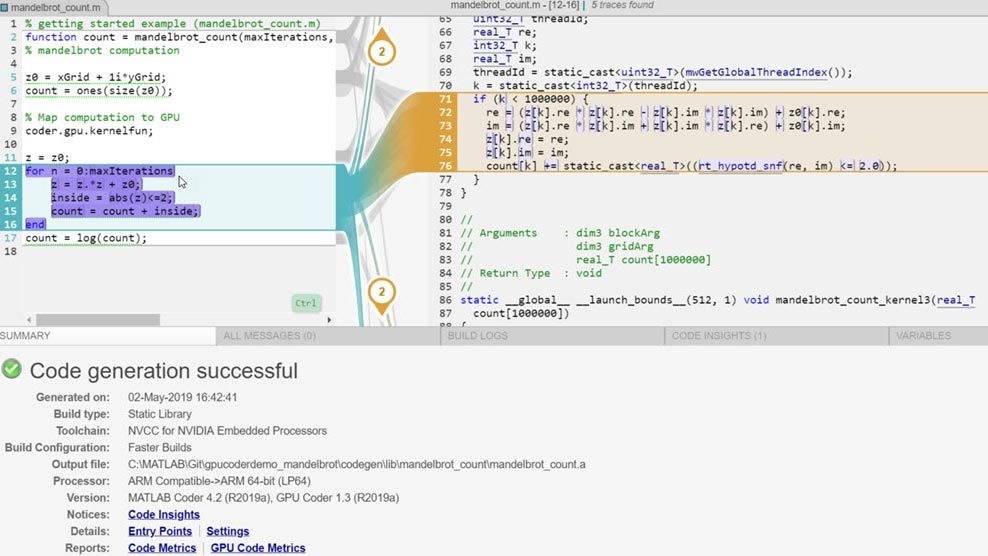Open the Entry Points details link
Screen dimensions: 988x556
[160, 531]
